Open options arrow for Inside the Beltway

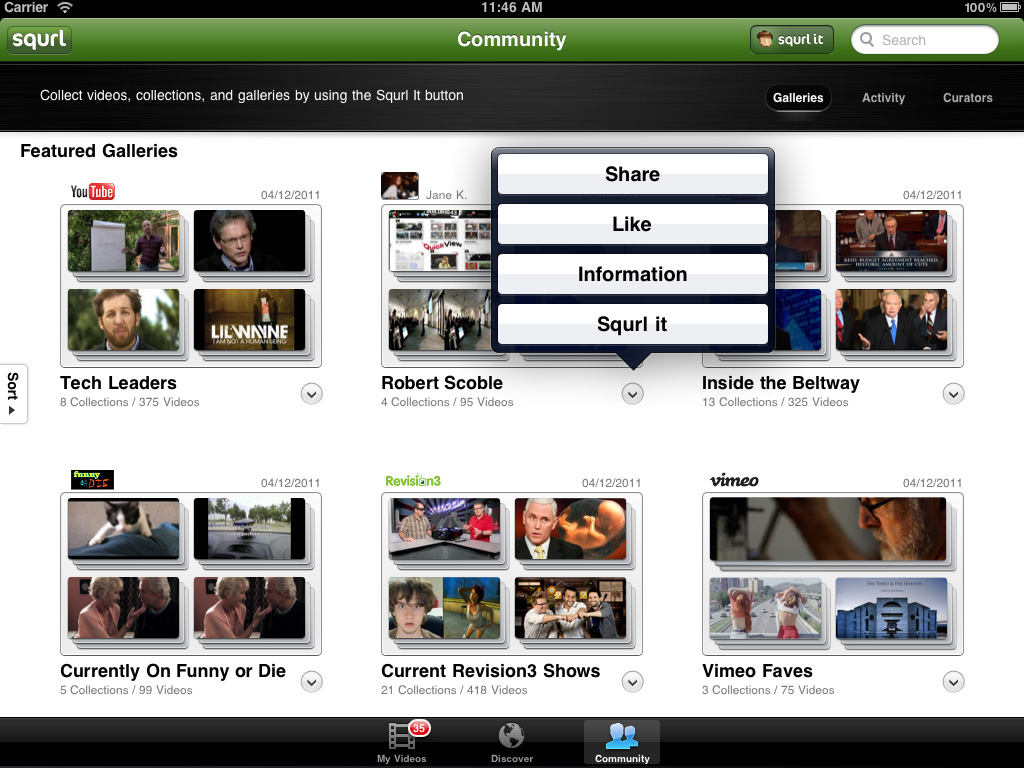(x=953, y=394)
